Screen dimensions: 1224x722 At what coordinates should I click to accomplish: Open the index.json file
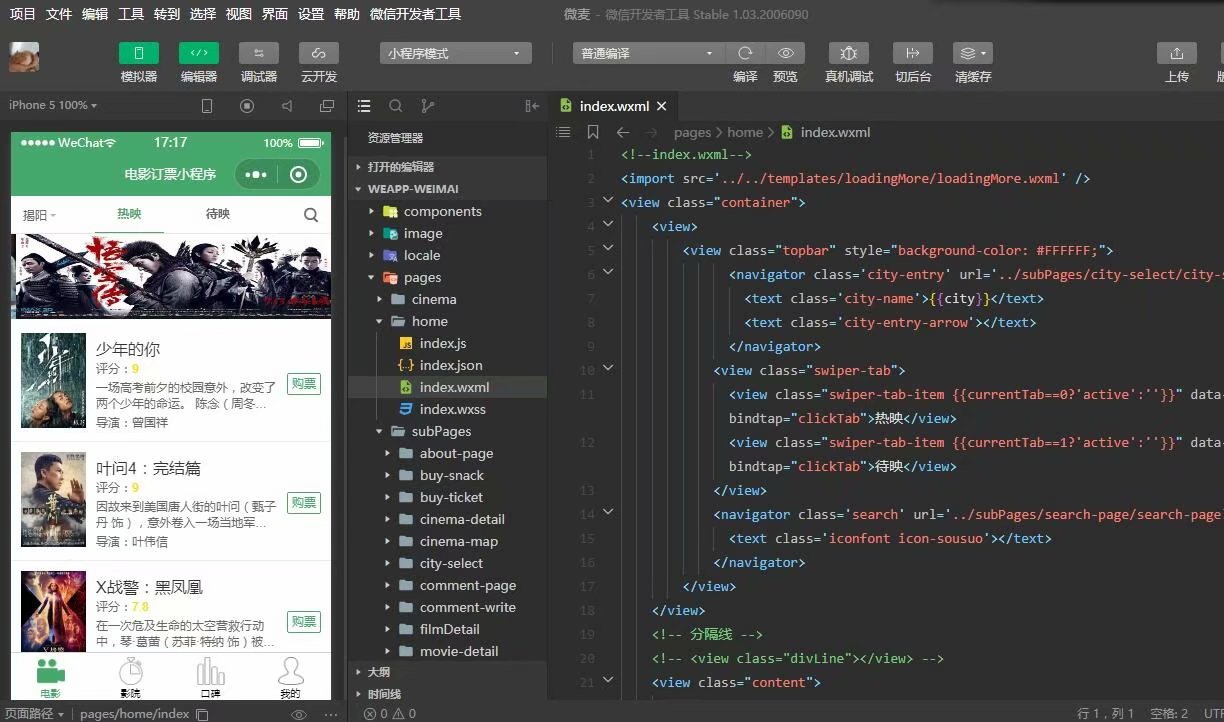click(447, 365)
